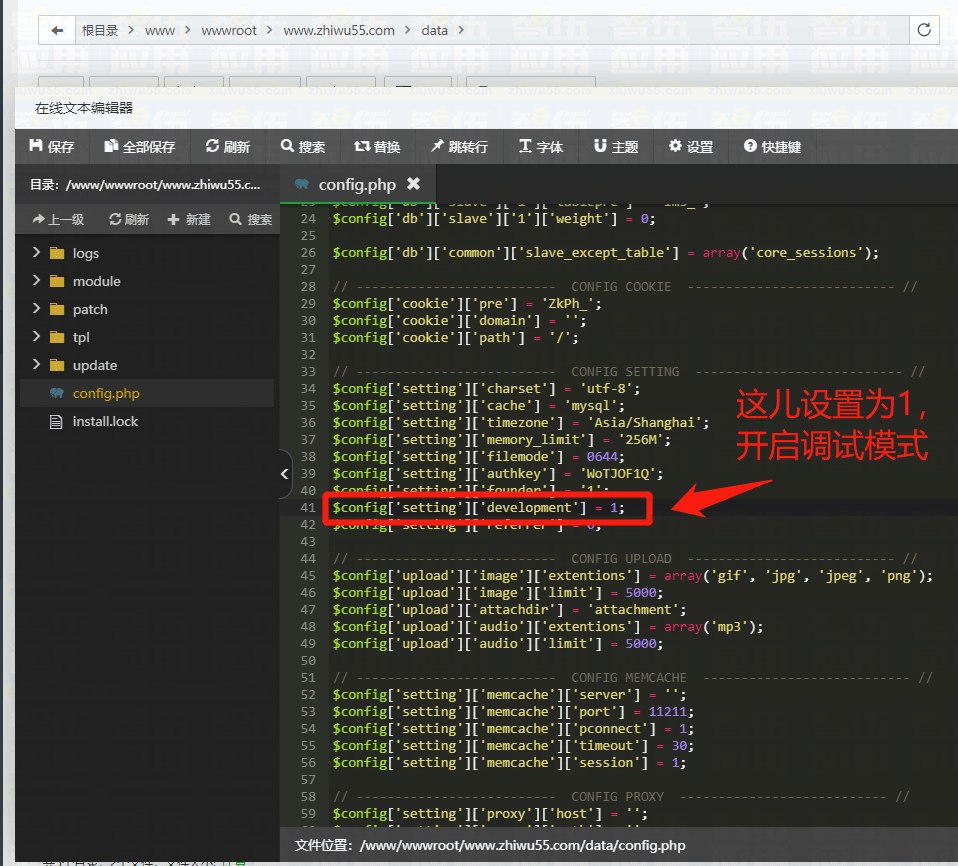The width and height of the screenshot is (958, 866).
Task: Select the config.php editor tab
Action: click(x=357, y=184)
